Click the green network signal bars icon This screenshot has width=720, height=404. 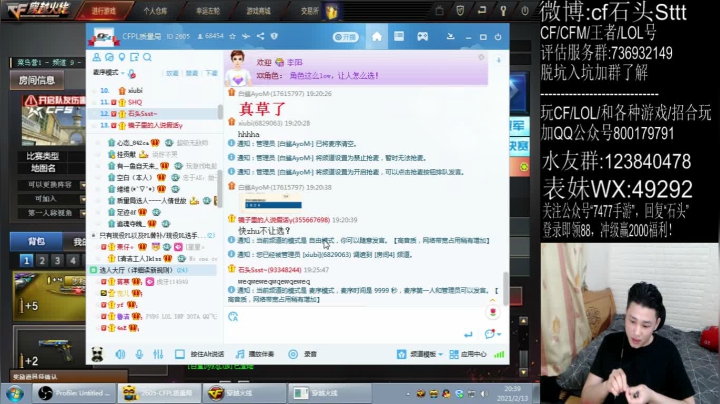(499, 354)
